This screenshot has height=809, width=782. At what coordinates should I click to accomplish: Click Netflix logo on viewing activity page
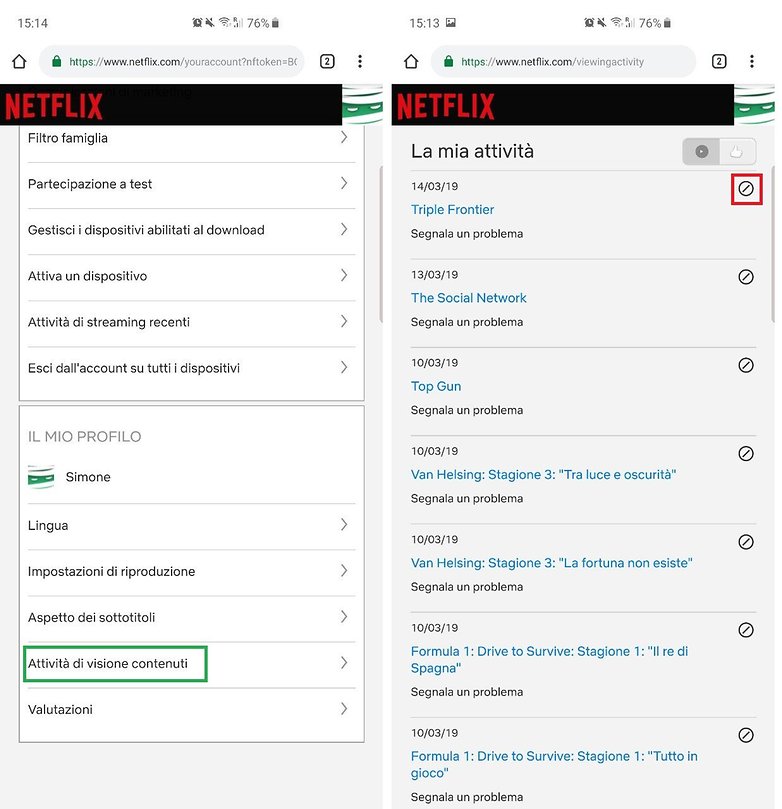(446, 106)
